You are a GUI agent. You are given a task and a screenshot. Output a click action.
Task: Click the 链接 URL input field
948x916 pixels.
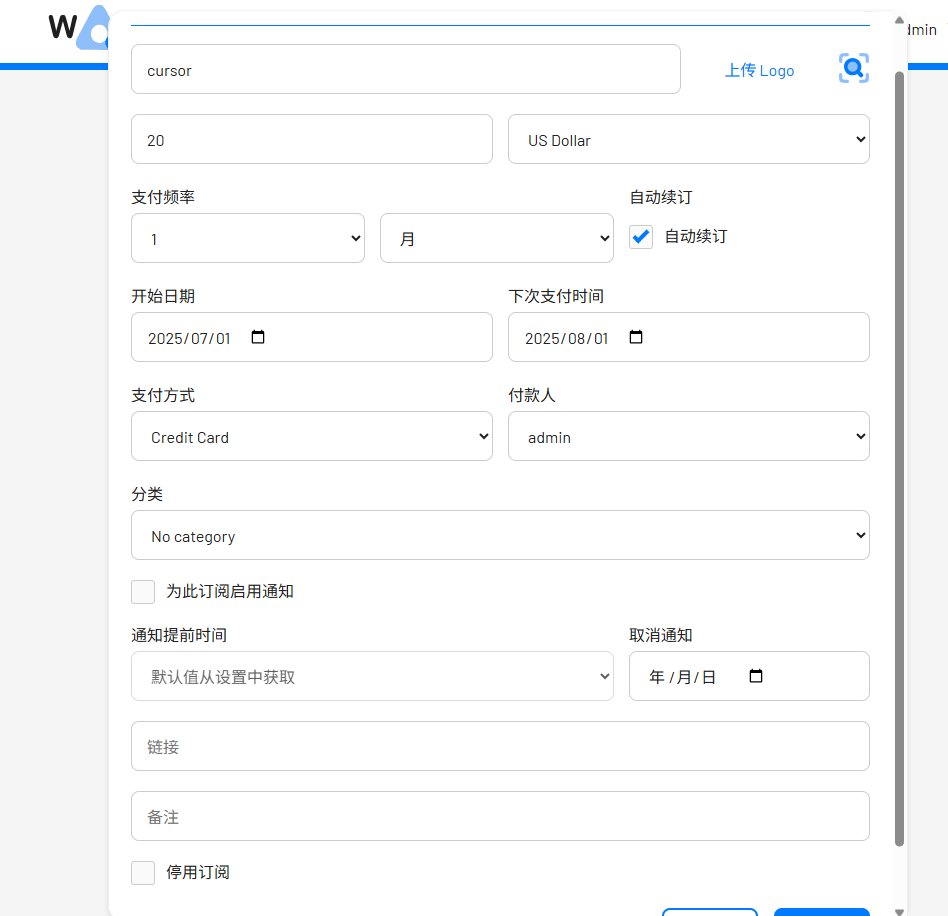click(x=501, y=746)
